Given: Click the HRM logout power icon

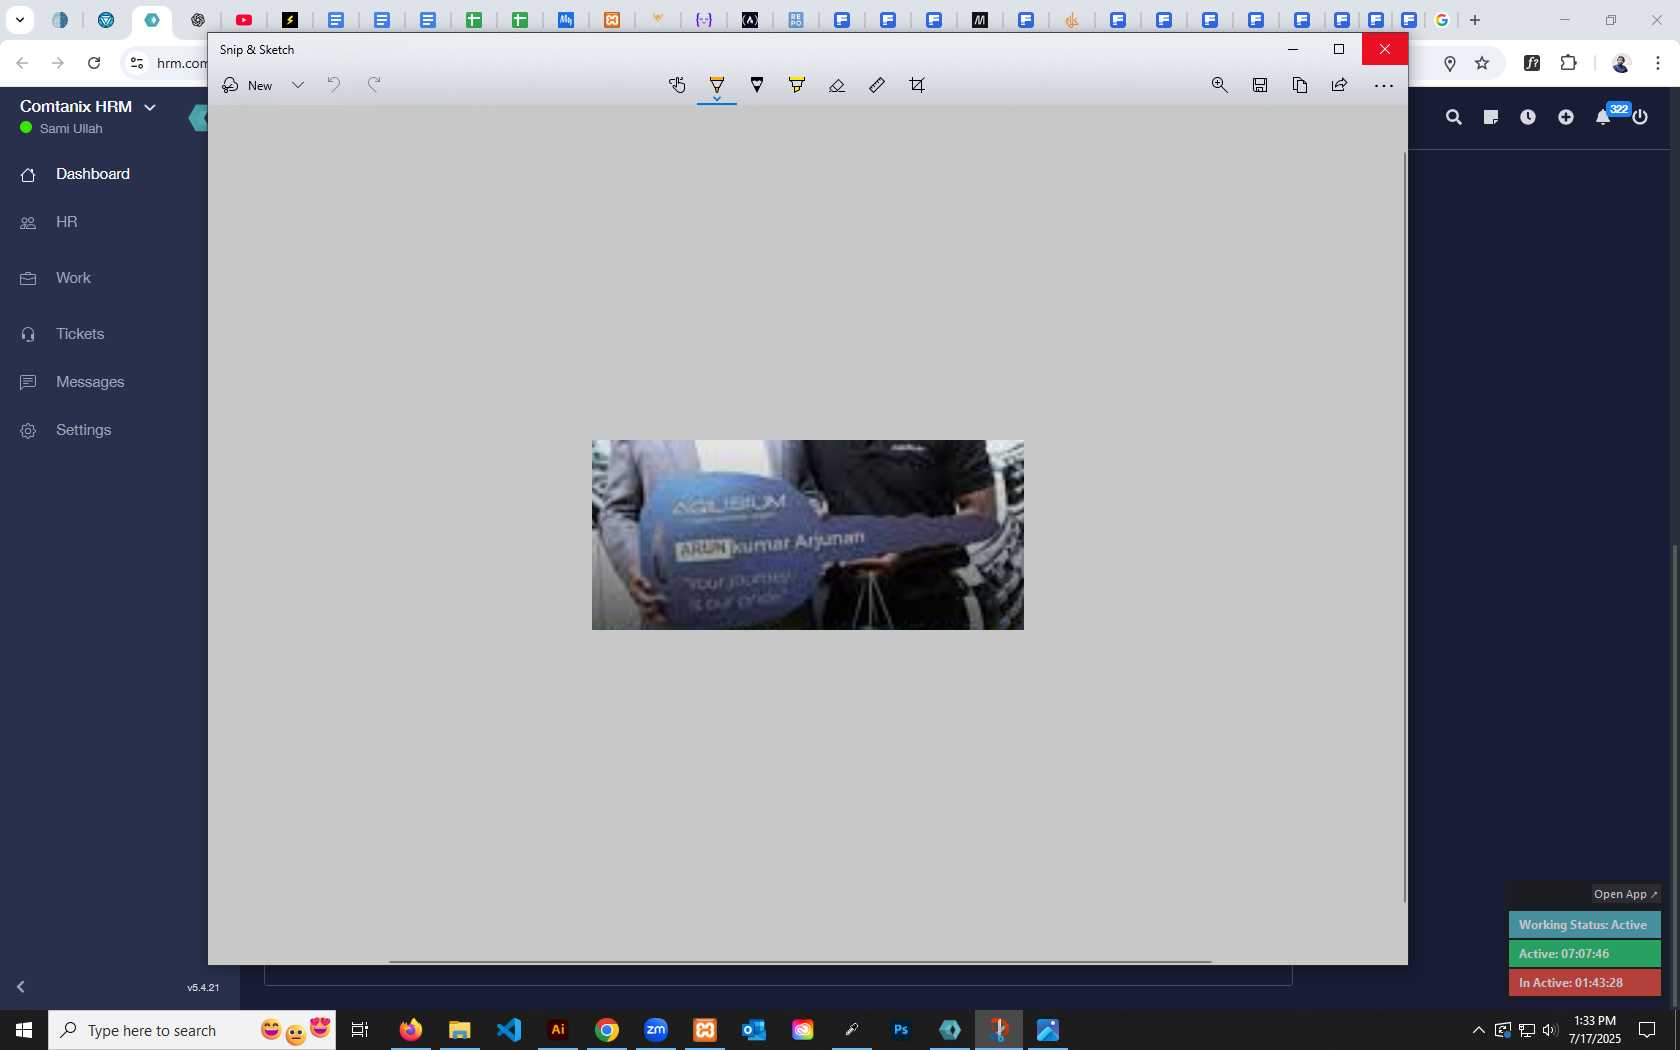Looking at the screenshot, I should point(1640,117).
